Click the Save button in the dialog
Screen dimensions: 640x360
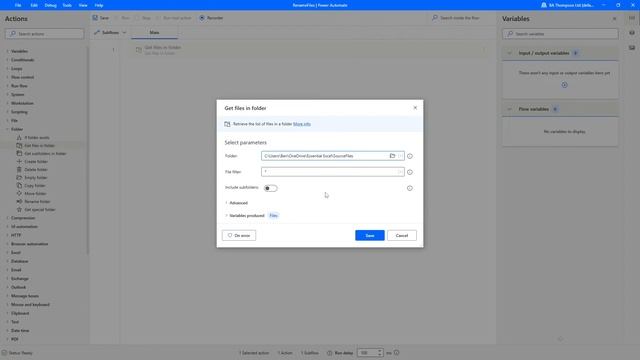[370, 236]
